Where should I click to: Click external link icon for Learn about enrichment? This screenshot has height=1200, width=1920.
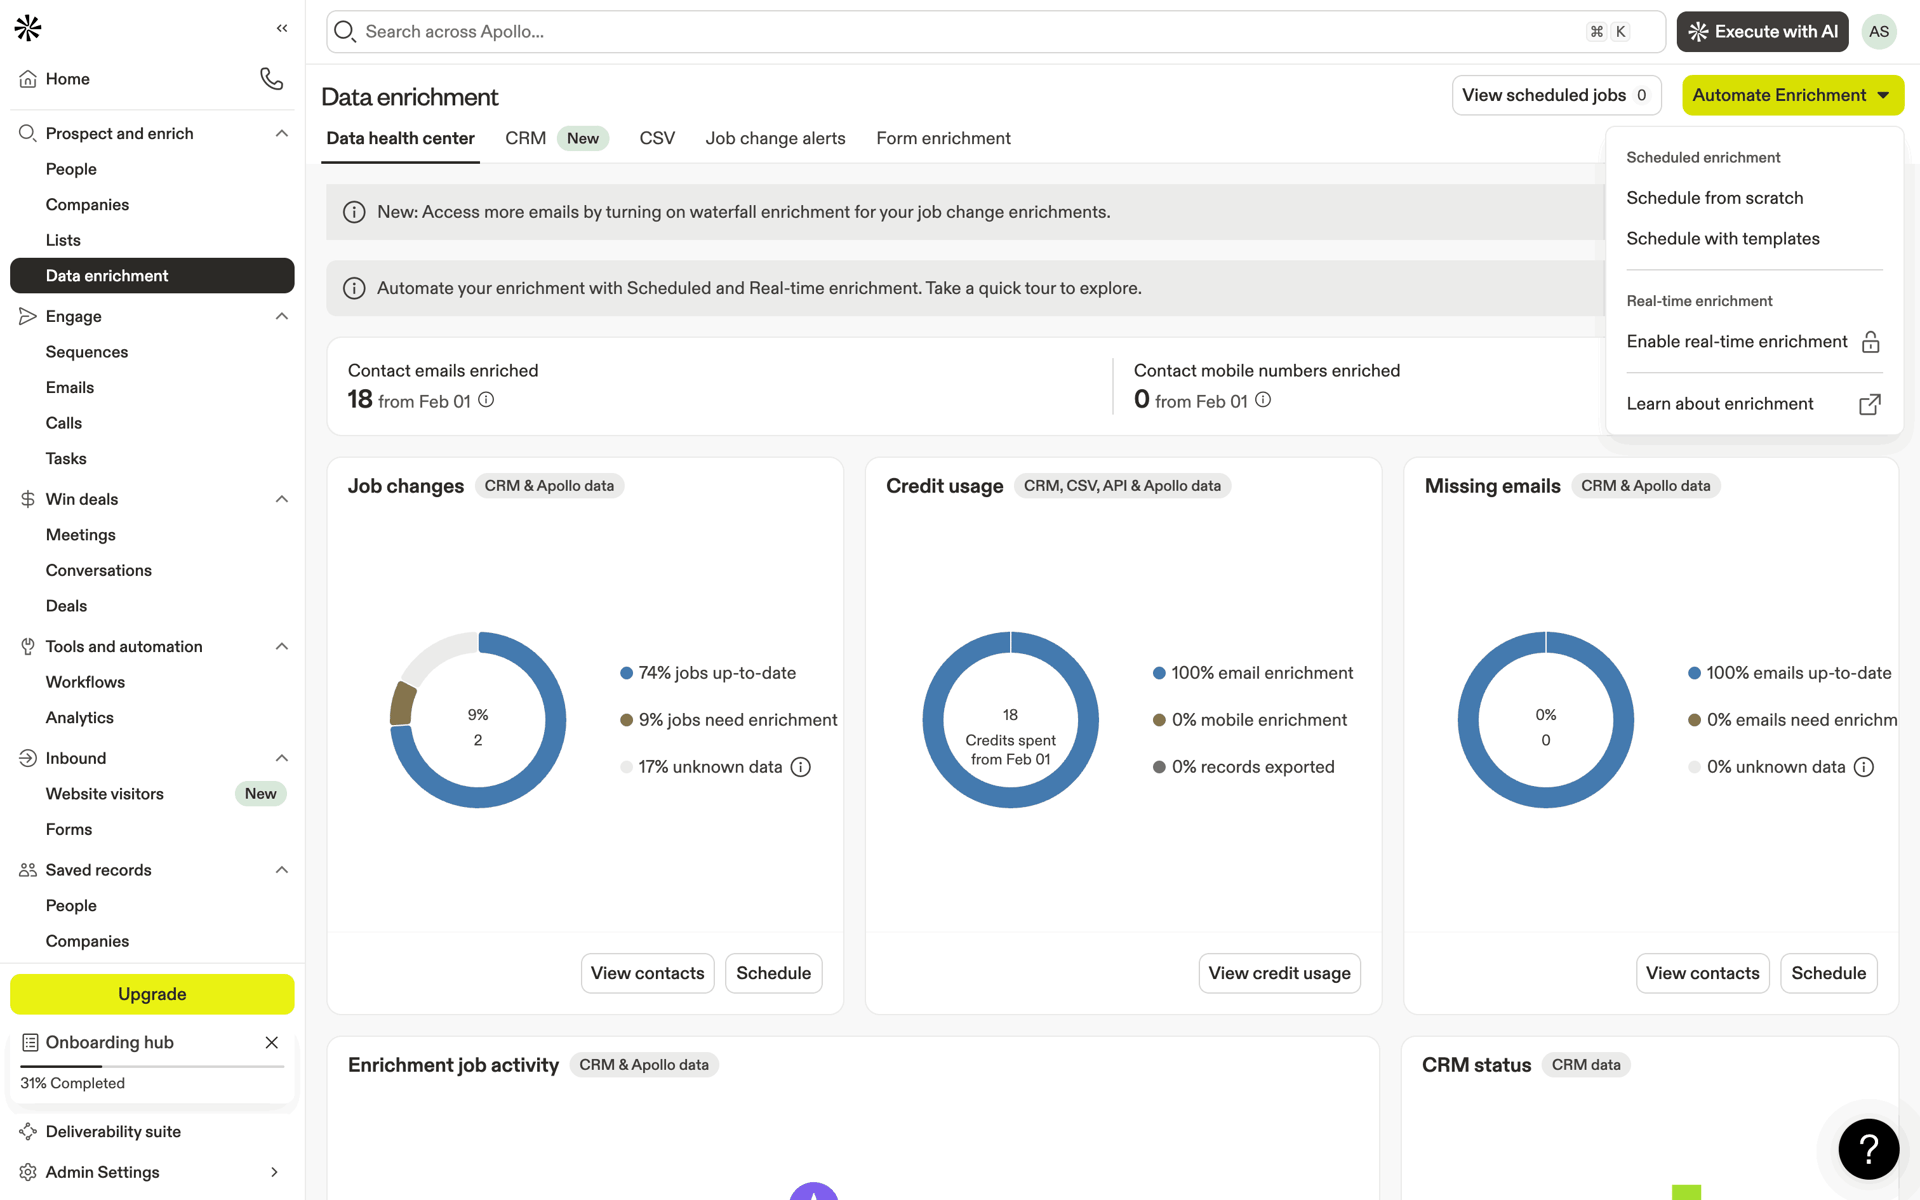click(1870, 404)
